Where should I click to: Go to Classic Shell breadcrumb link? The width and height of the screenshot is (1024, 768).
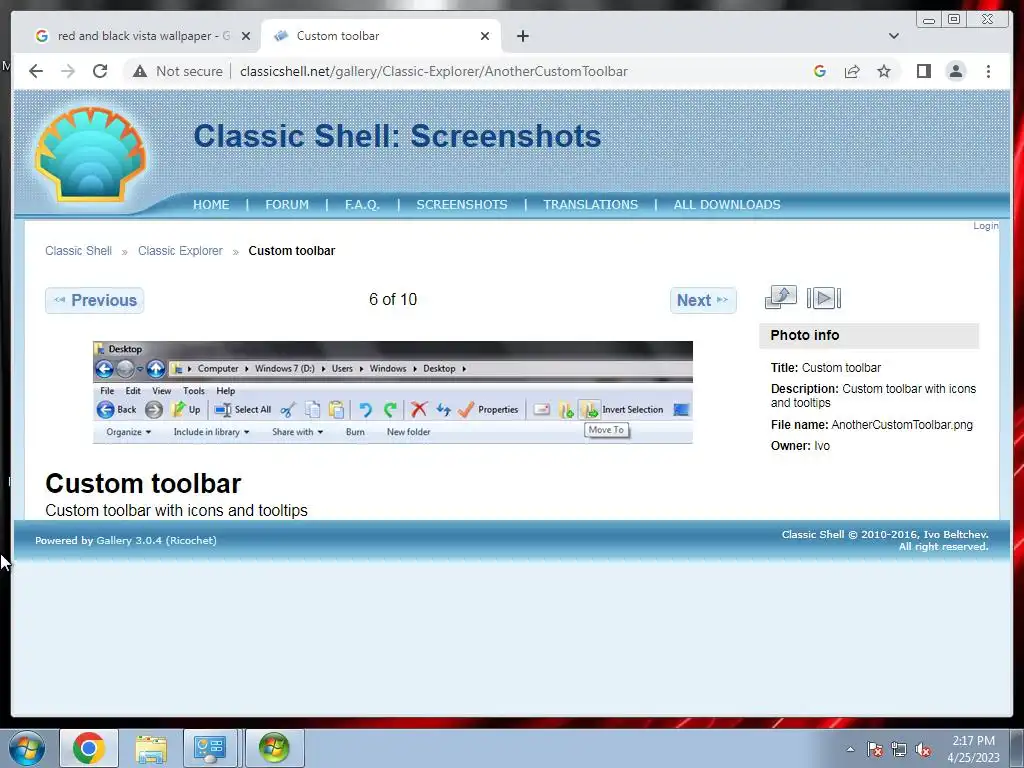[78, 251]
